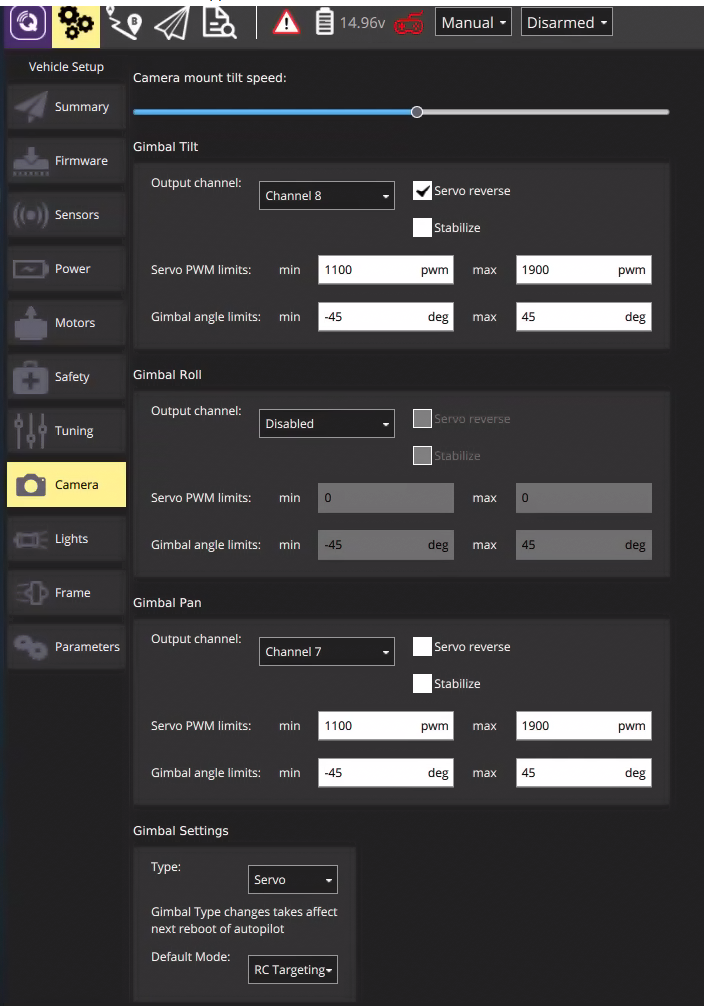Click the Firmware download icon
Screen dimensions: 704x1006
[31, 161]
